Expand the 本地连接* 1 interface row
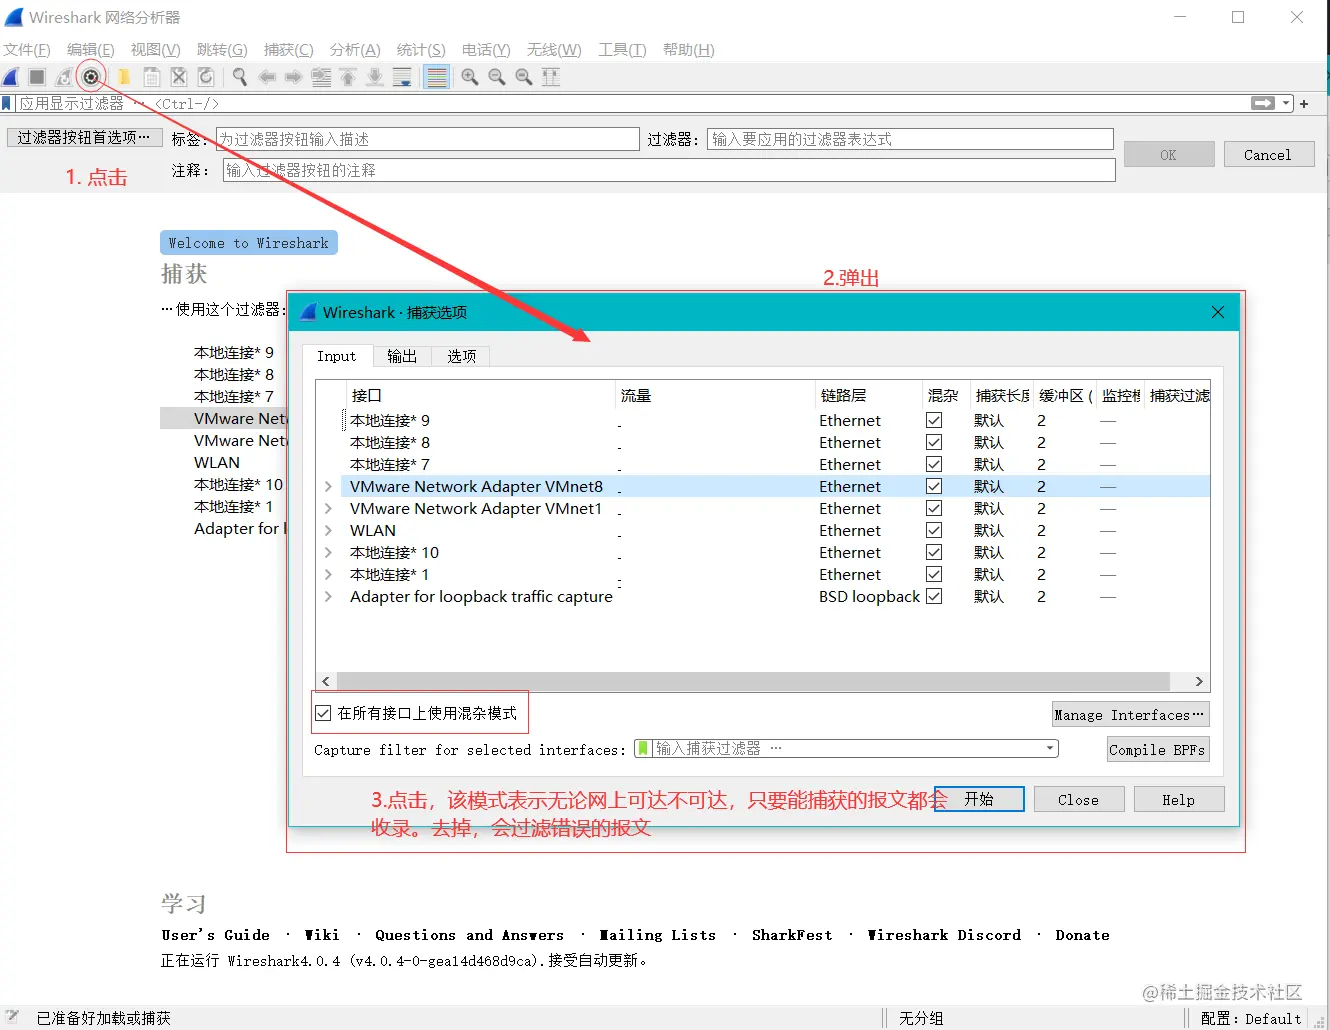Image resolution: width=1330 pixels, height=1030 pixels. tap(328, 574)
